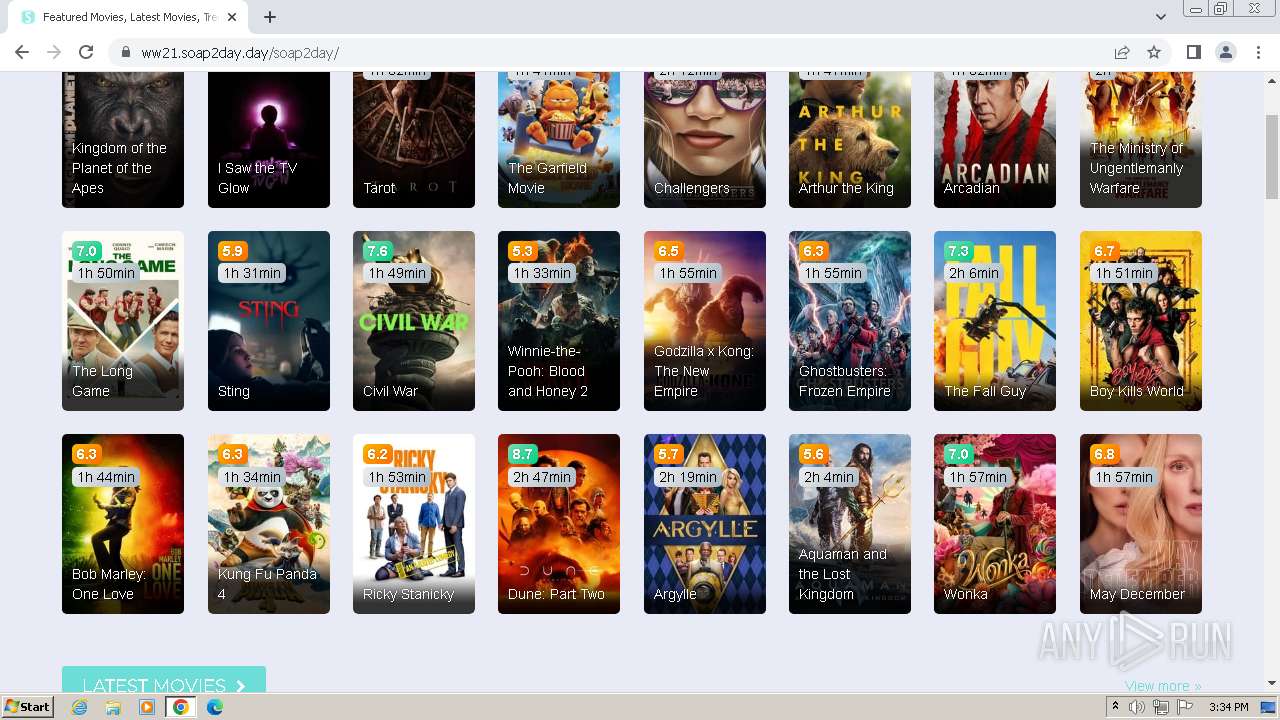Viewport: 1280px width, 720px height.
Task: Click the scrollbar up arrow
Action: 1271,79
